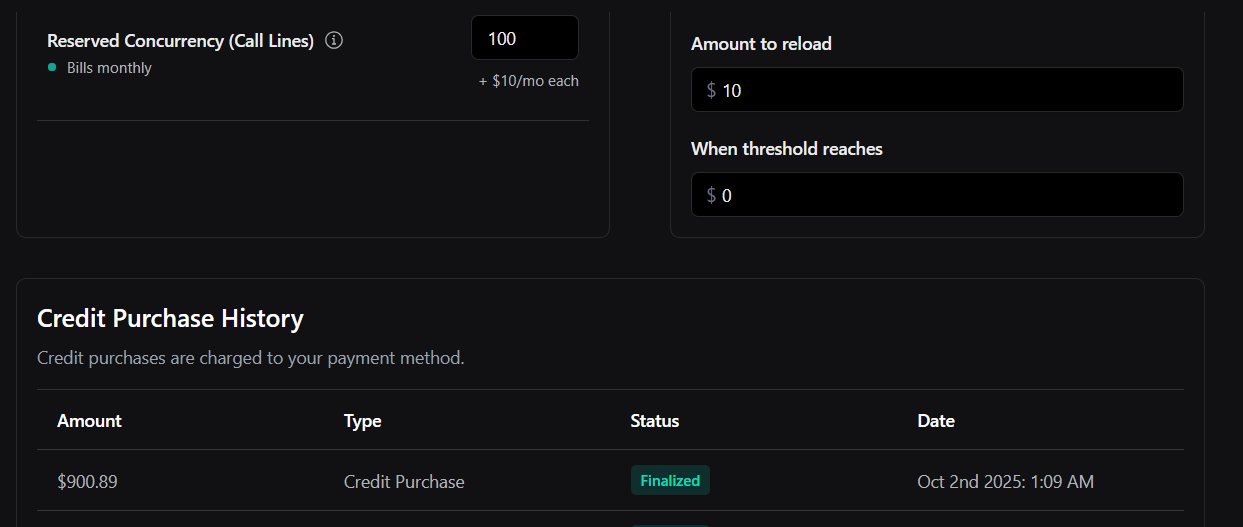Screen dimensions: 1243x527
Task: Click the Date column header
Action: [935, 421]
